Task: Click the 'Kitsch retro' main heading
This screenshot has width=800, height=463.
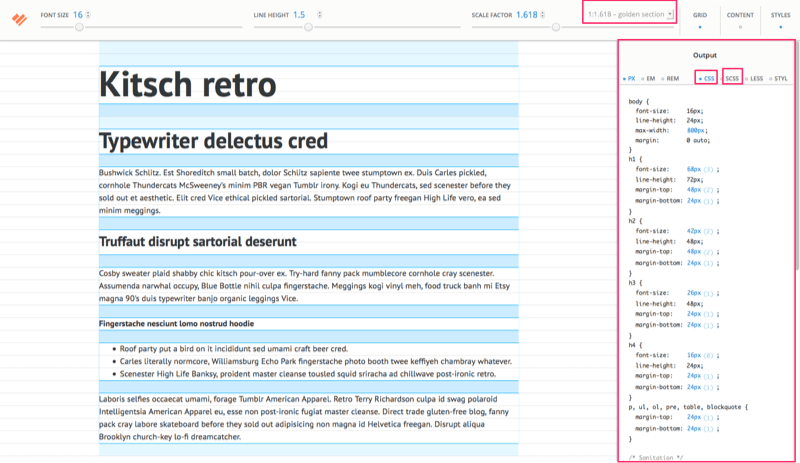Action: 188,84
